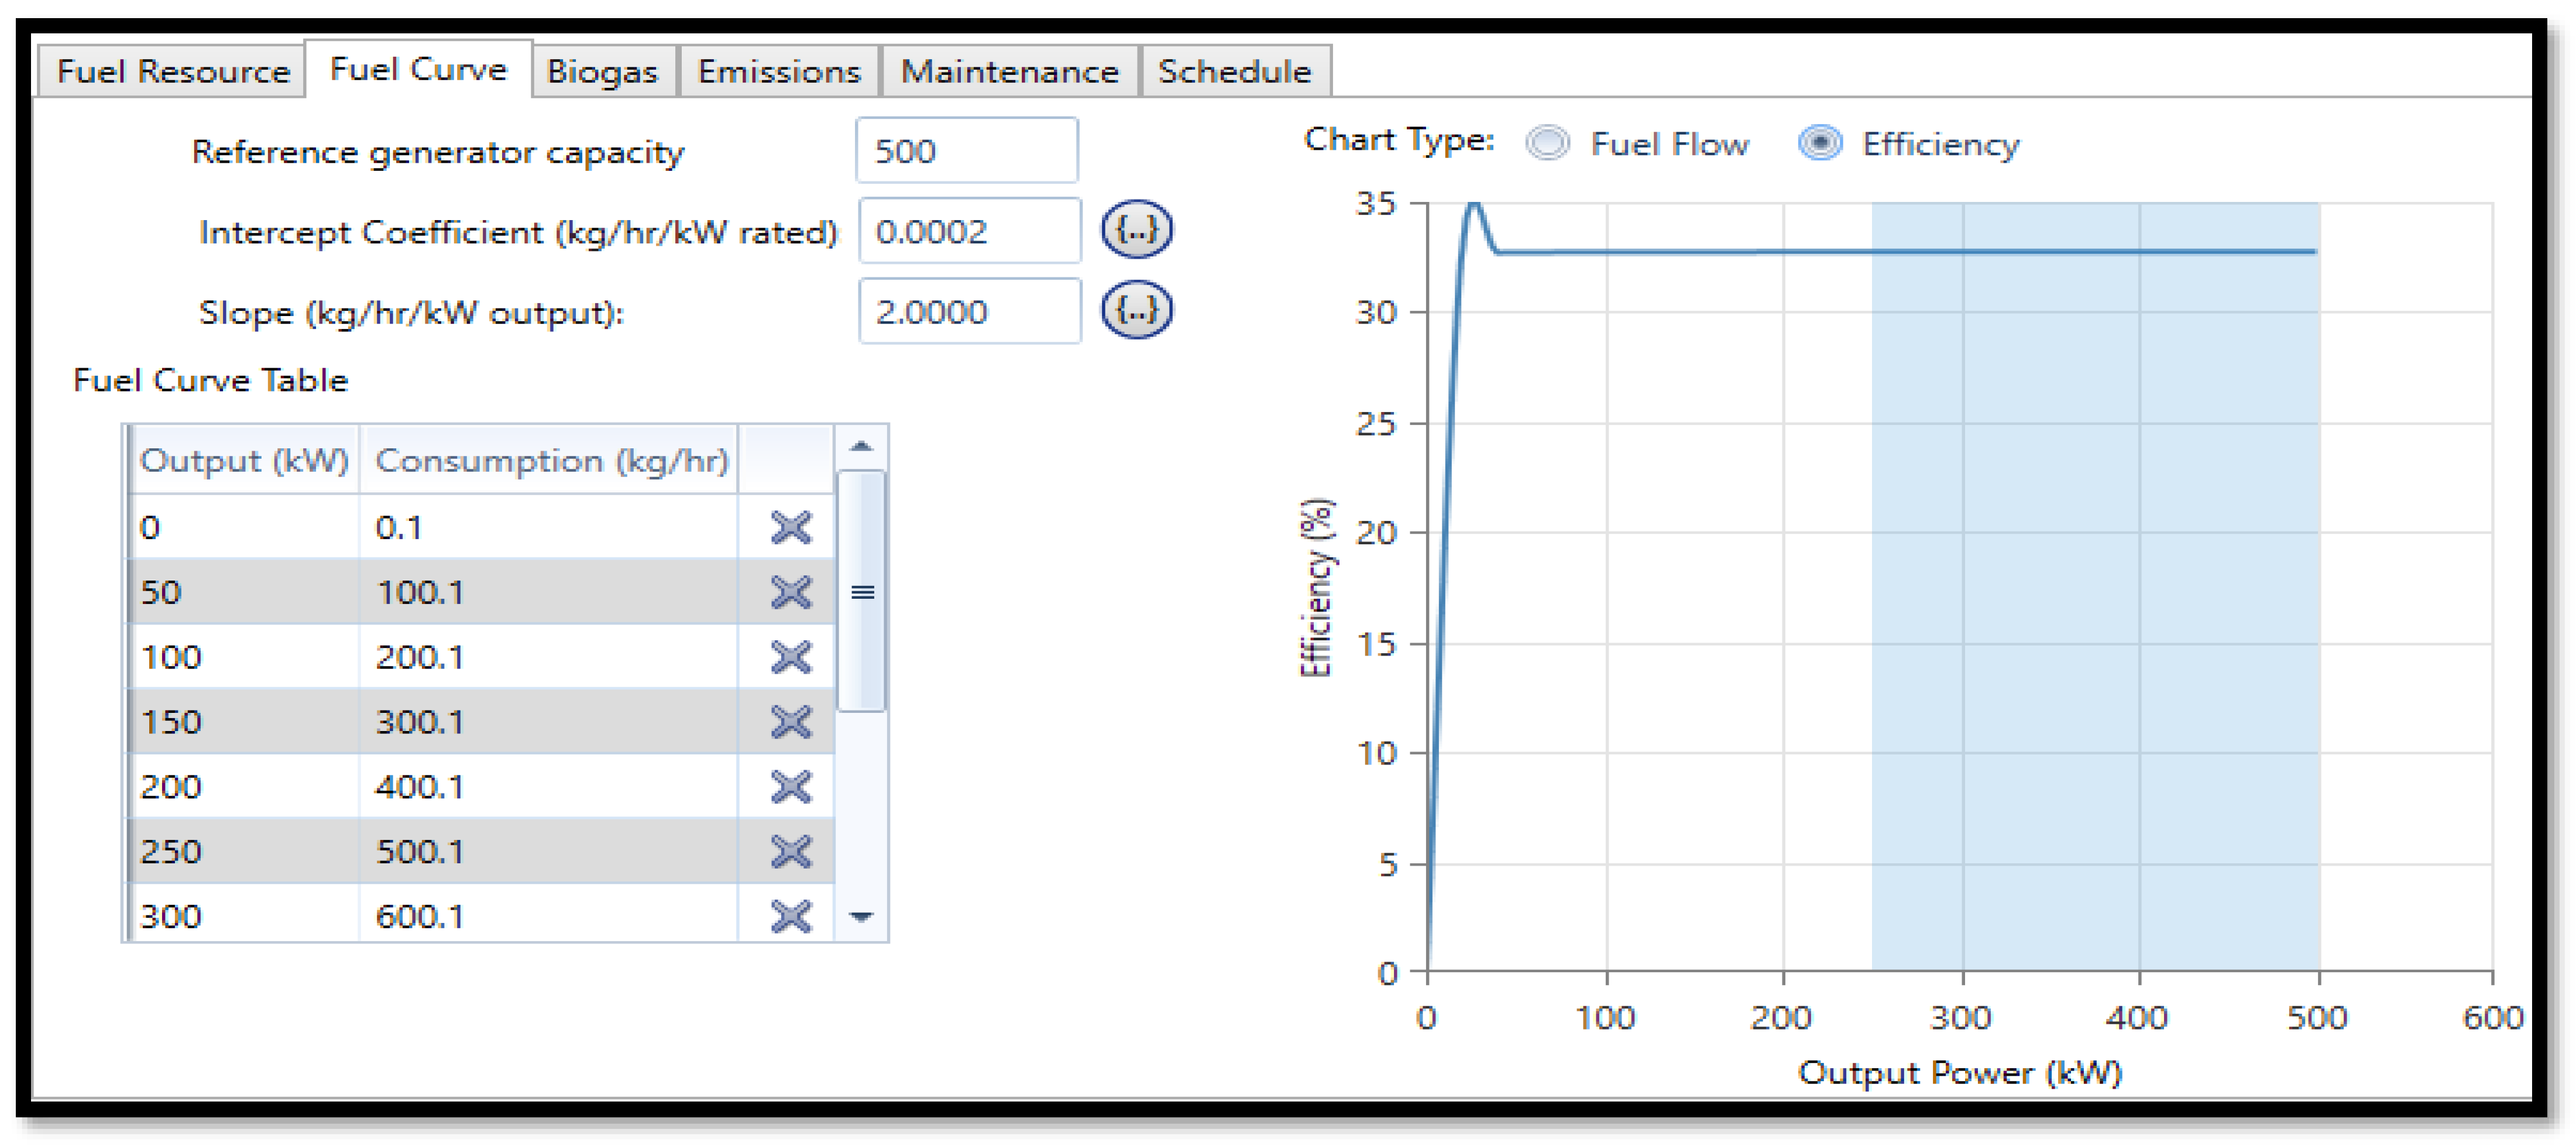Screen dimensions: 2576x1146
Task: Delete the 100 kW fuel curve row
Action: point(791,657)
